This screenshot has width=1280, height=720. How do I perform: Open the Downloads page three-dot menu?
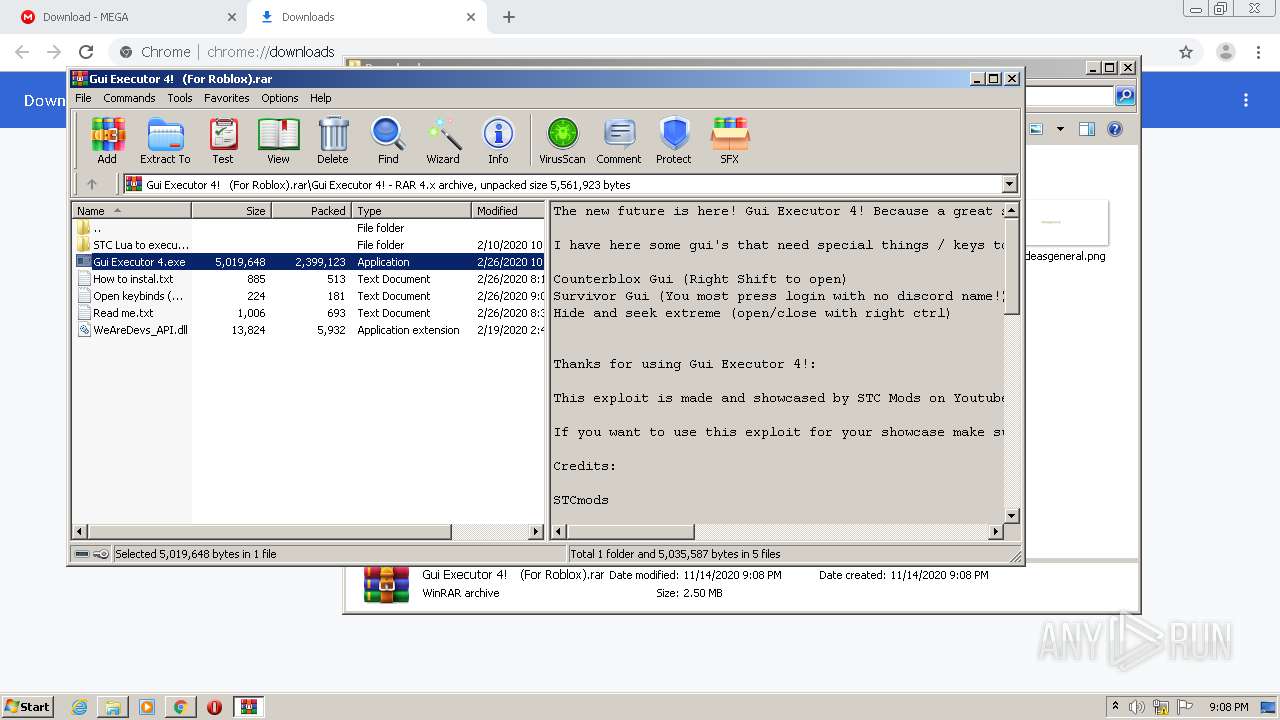(x=1246, y=100)
